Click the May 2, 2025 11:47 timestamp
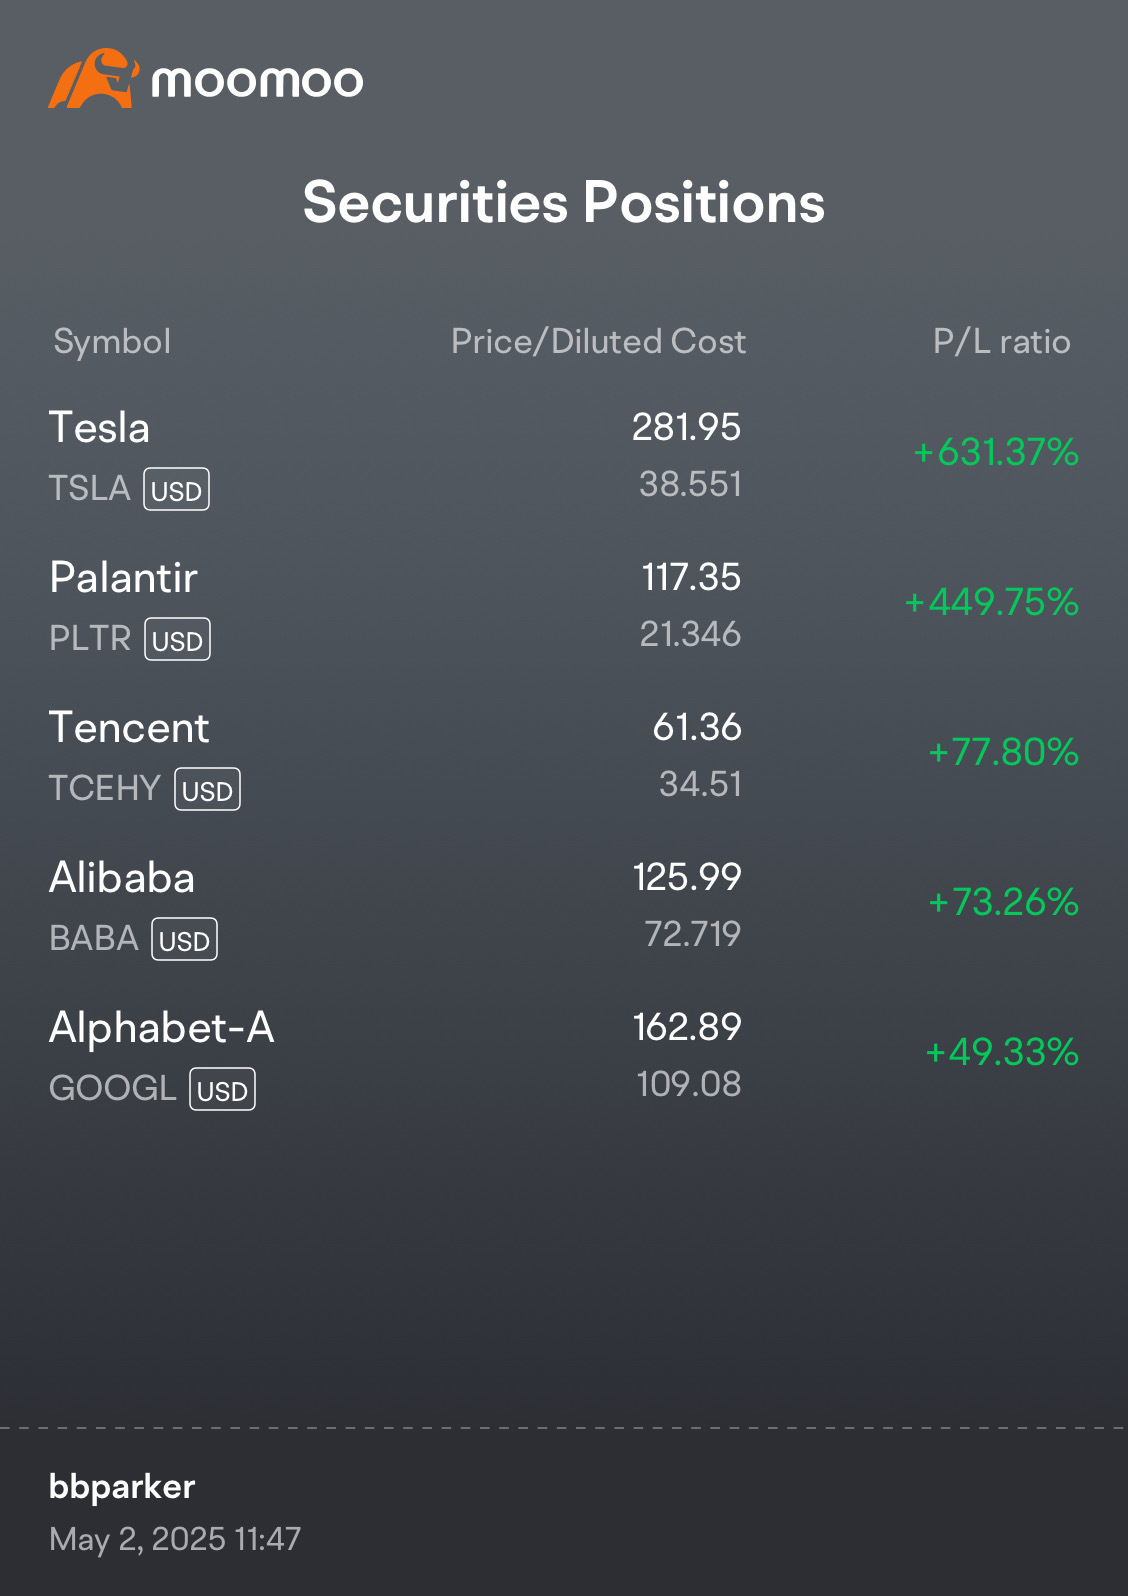 pos(175,1539)
